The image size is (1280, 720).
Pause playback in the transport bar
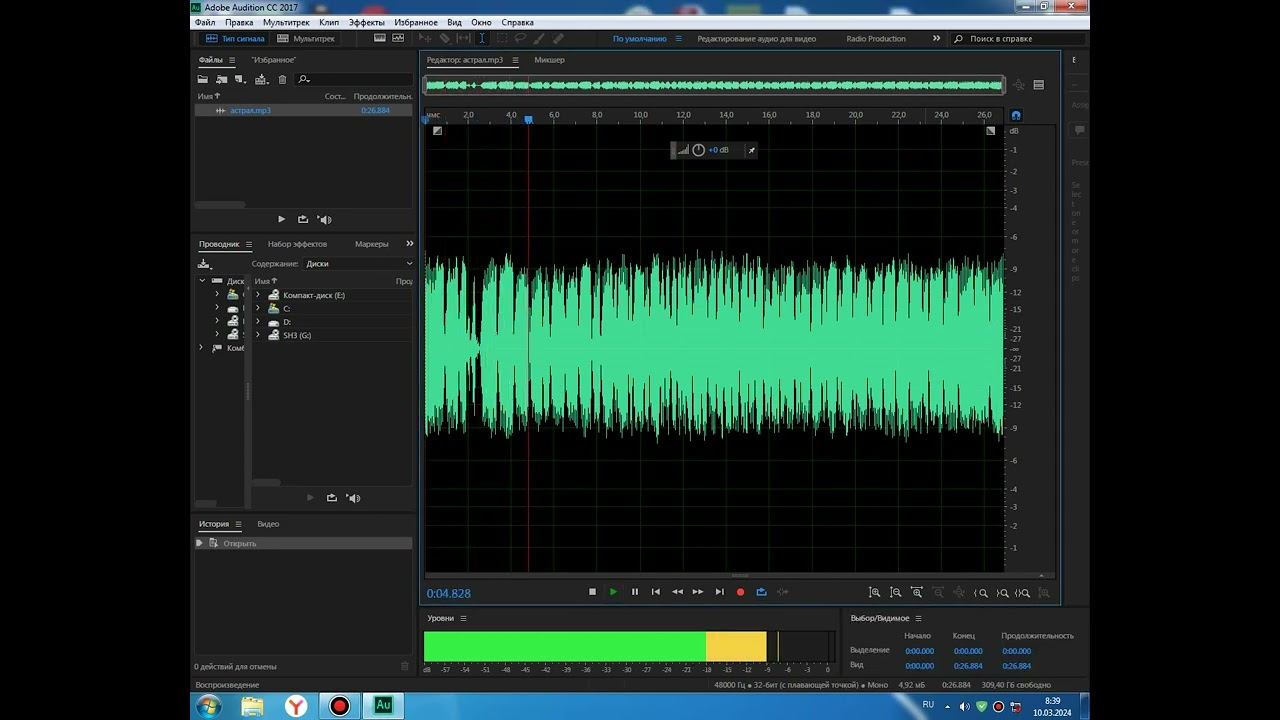tap(634, 592)
